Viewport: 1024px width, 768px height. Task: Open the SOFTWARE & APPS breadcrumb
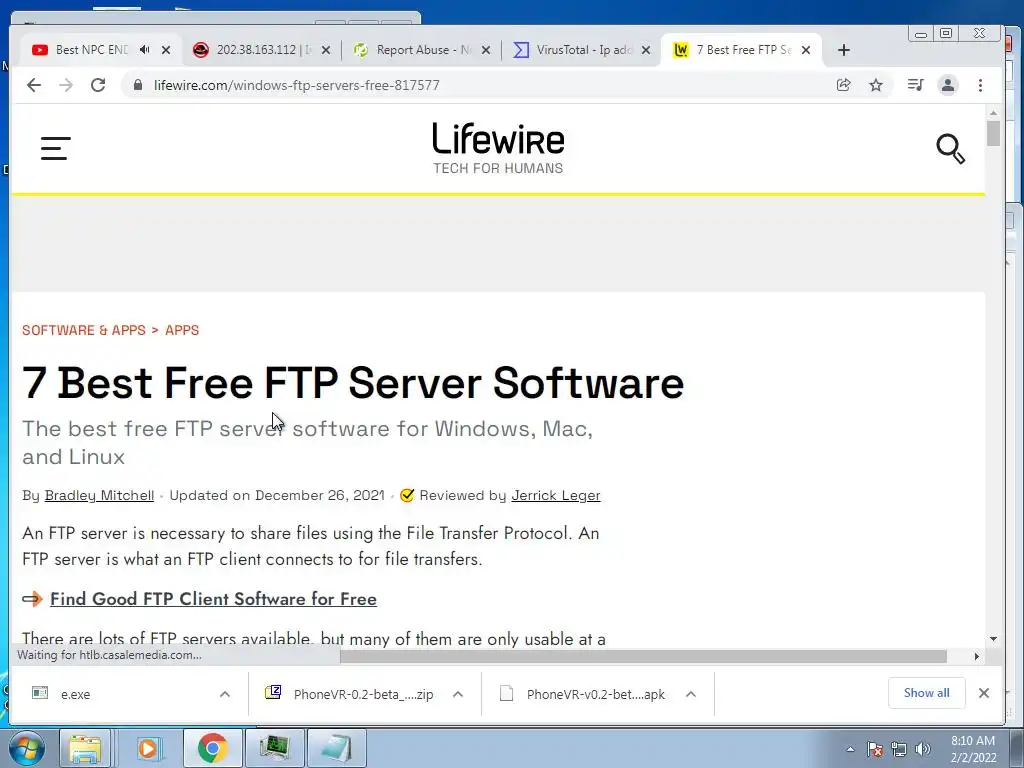[x=84, y=330]
